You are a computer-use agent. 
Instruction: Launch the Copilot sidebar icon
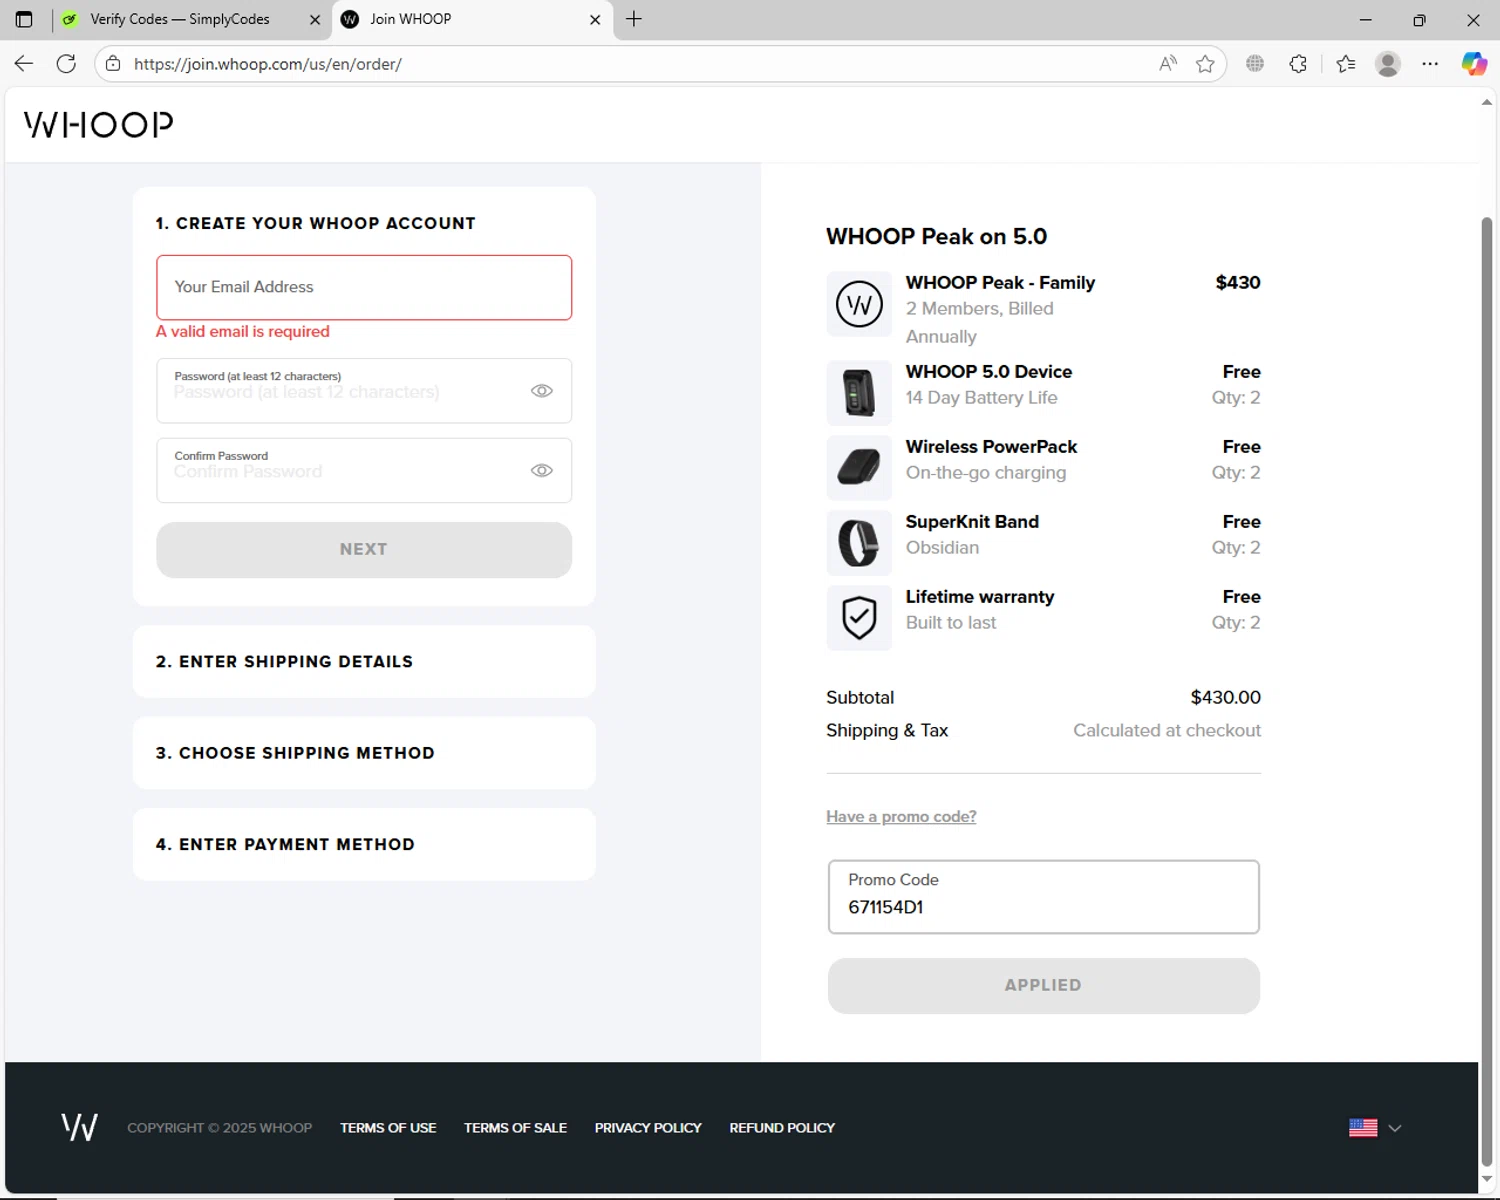point(1474,64)
